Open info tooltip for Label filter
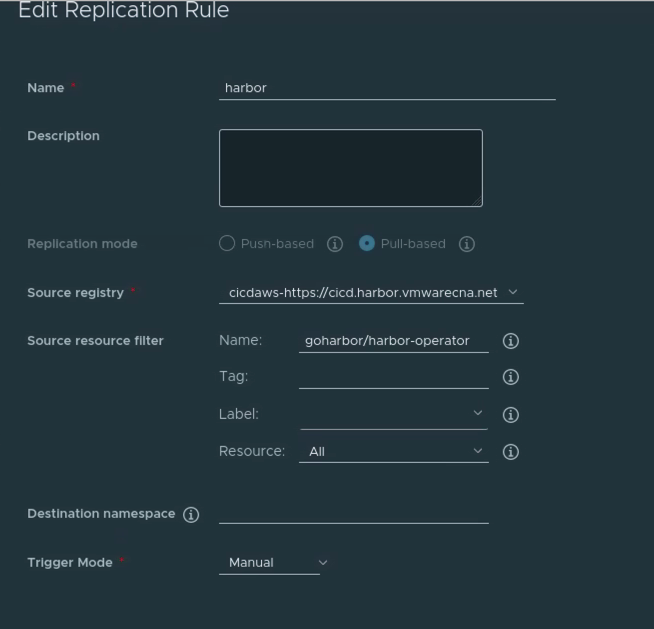The height and width of the screenshot is (629, 654). click(x=511, y=415)
